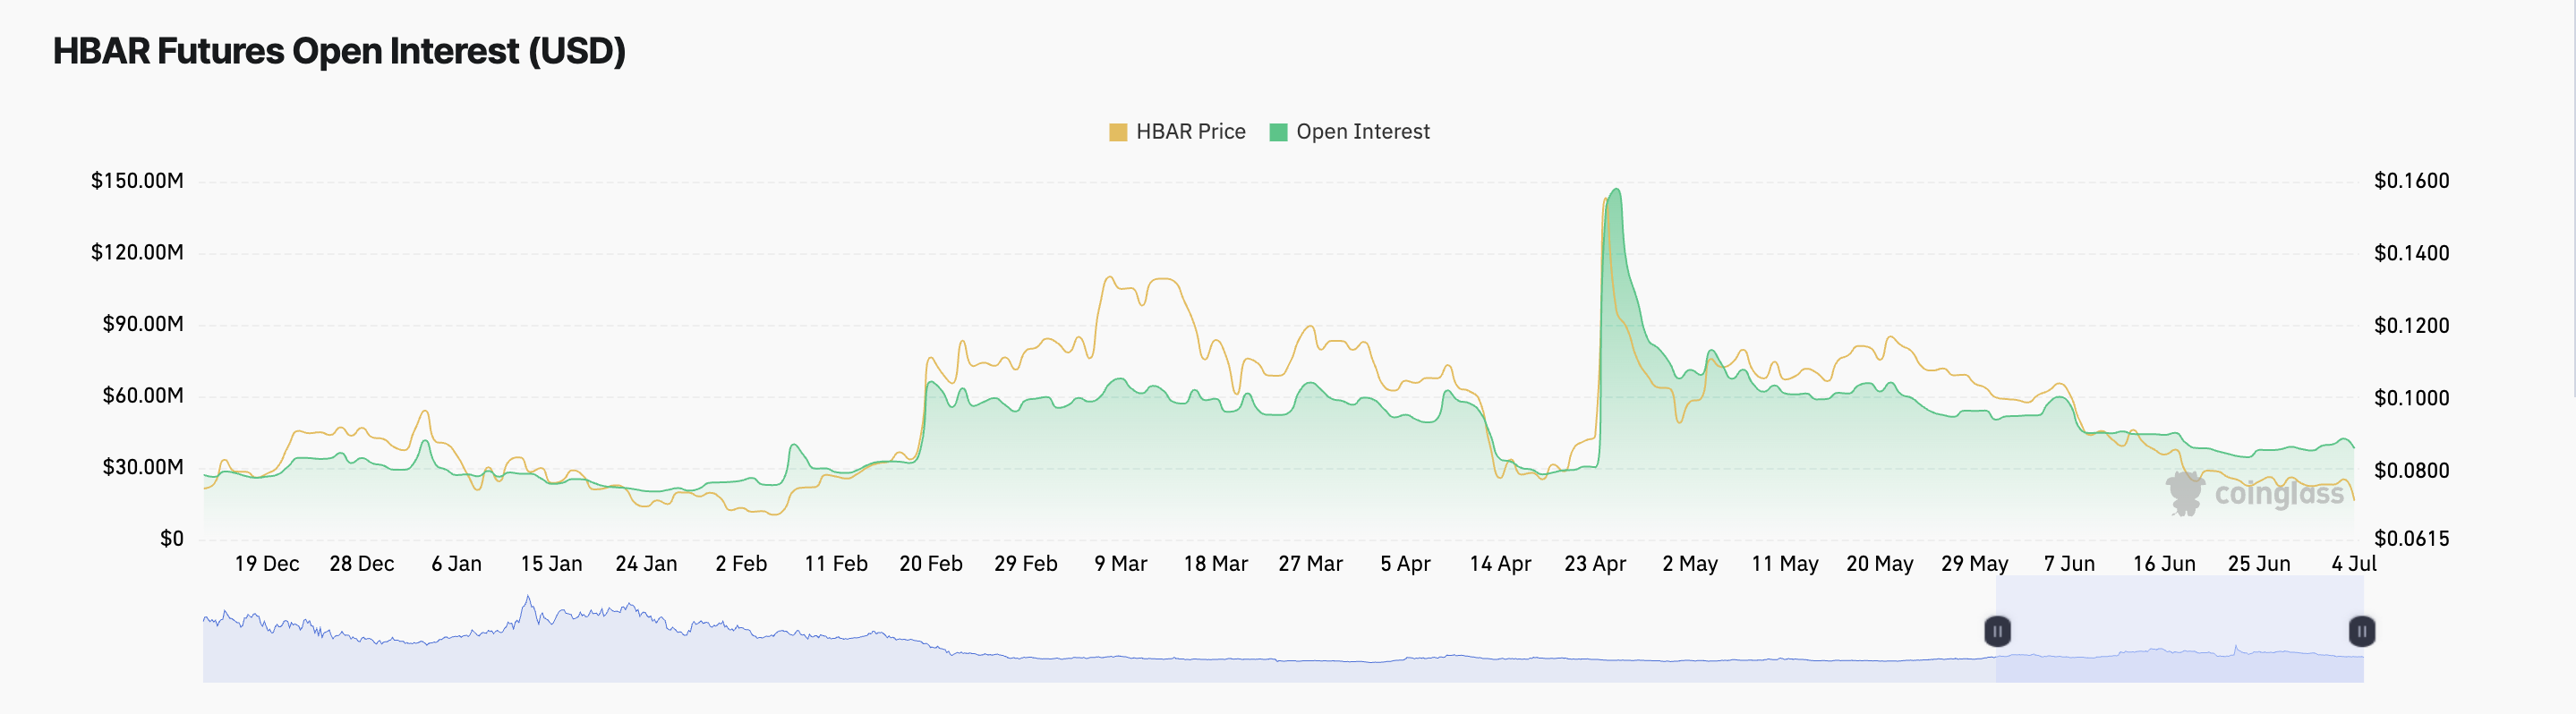This screenshot has width=2576, height=714.
Task: Click the coinglass watermark logo icon
Action: point(2185,494)
